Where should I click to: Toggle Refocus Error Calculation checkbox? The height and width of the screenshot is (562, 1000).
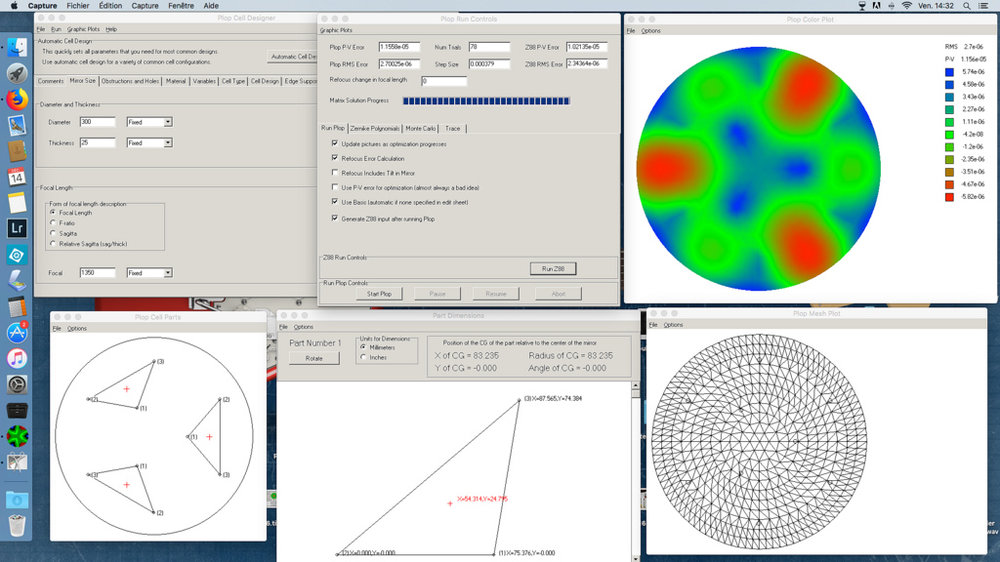pyautogui.click(x=335, y=158)
